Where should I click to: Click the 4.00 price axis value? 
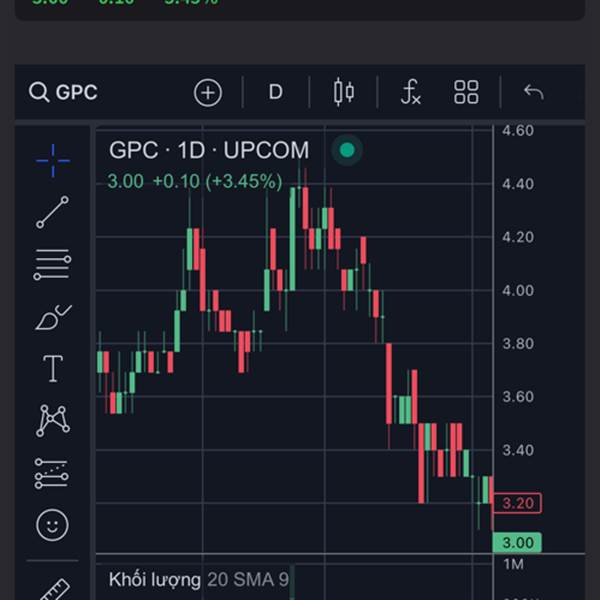pyautogui.click(x=518, y=290)
